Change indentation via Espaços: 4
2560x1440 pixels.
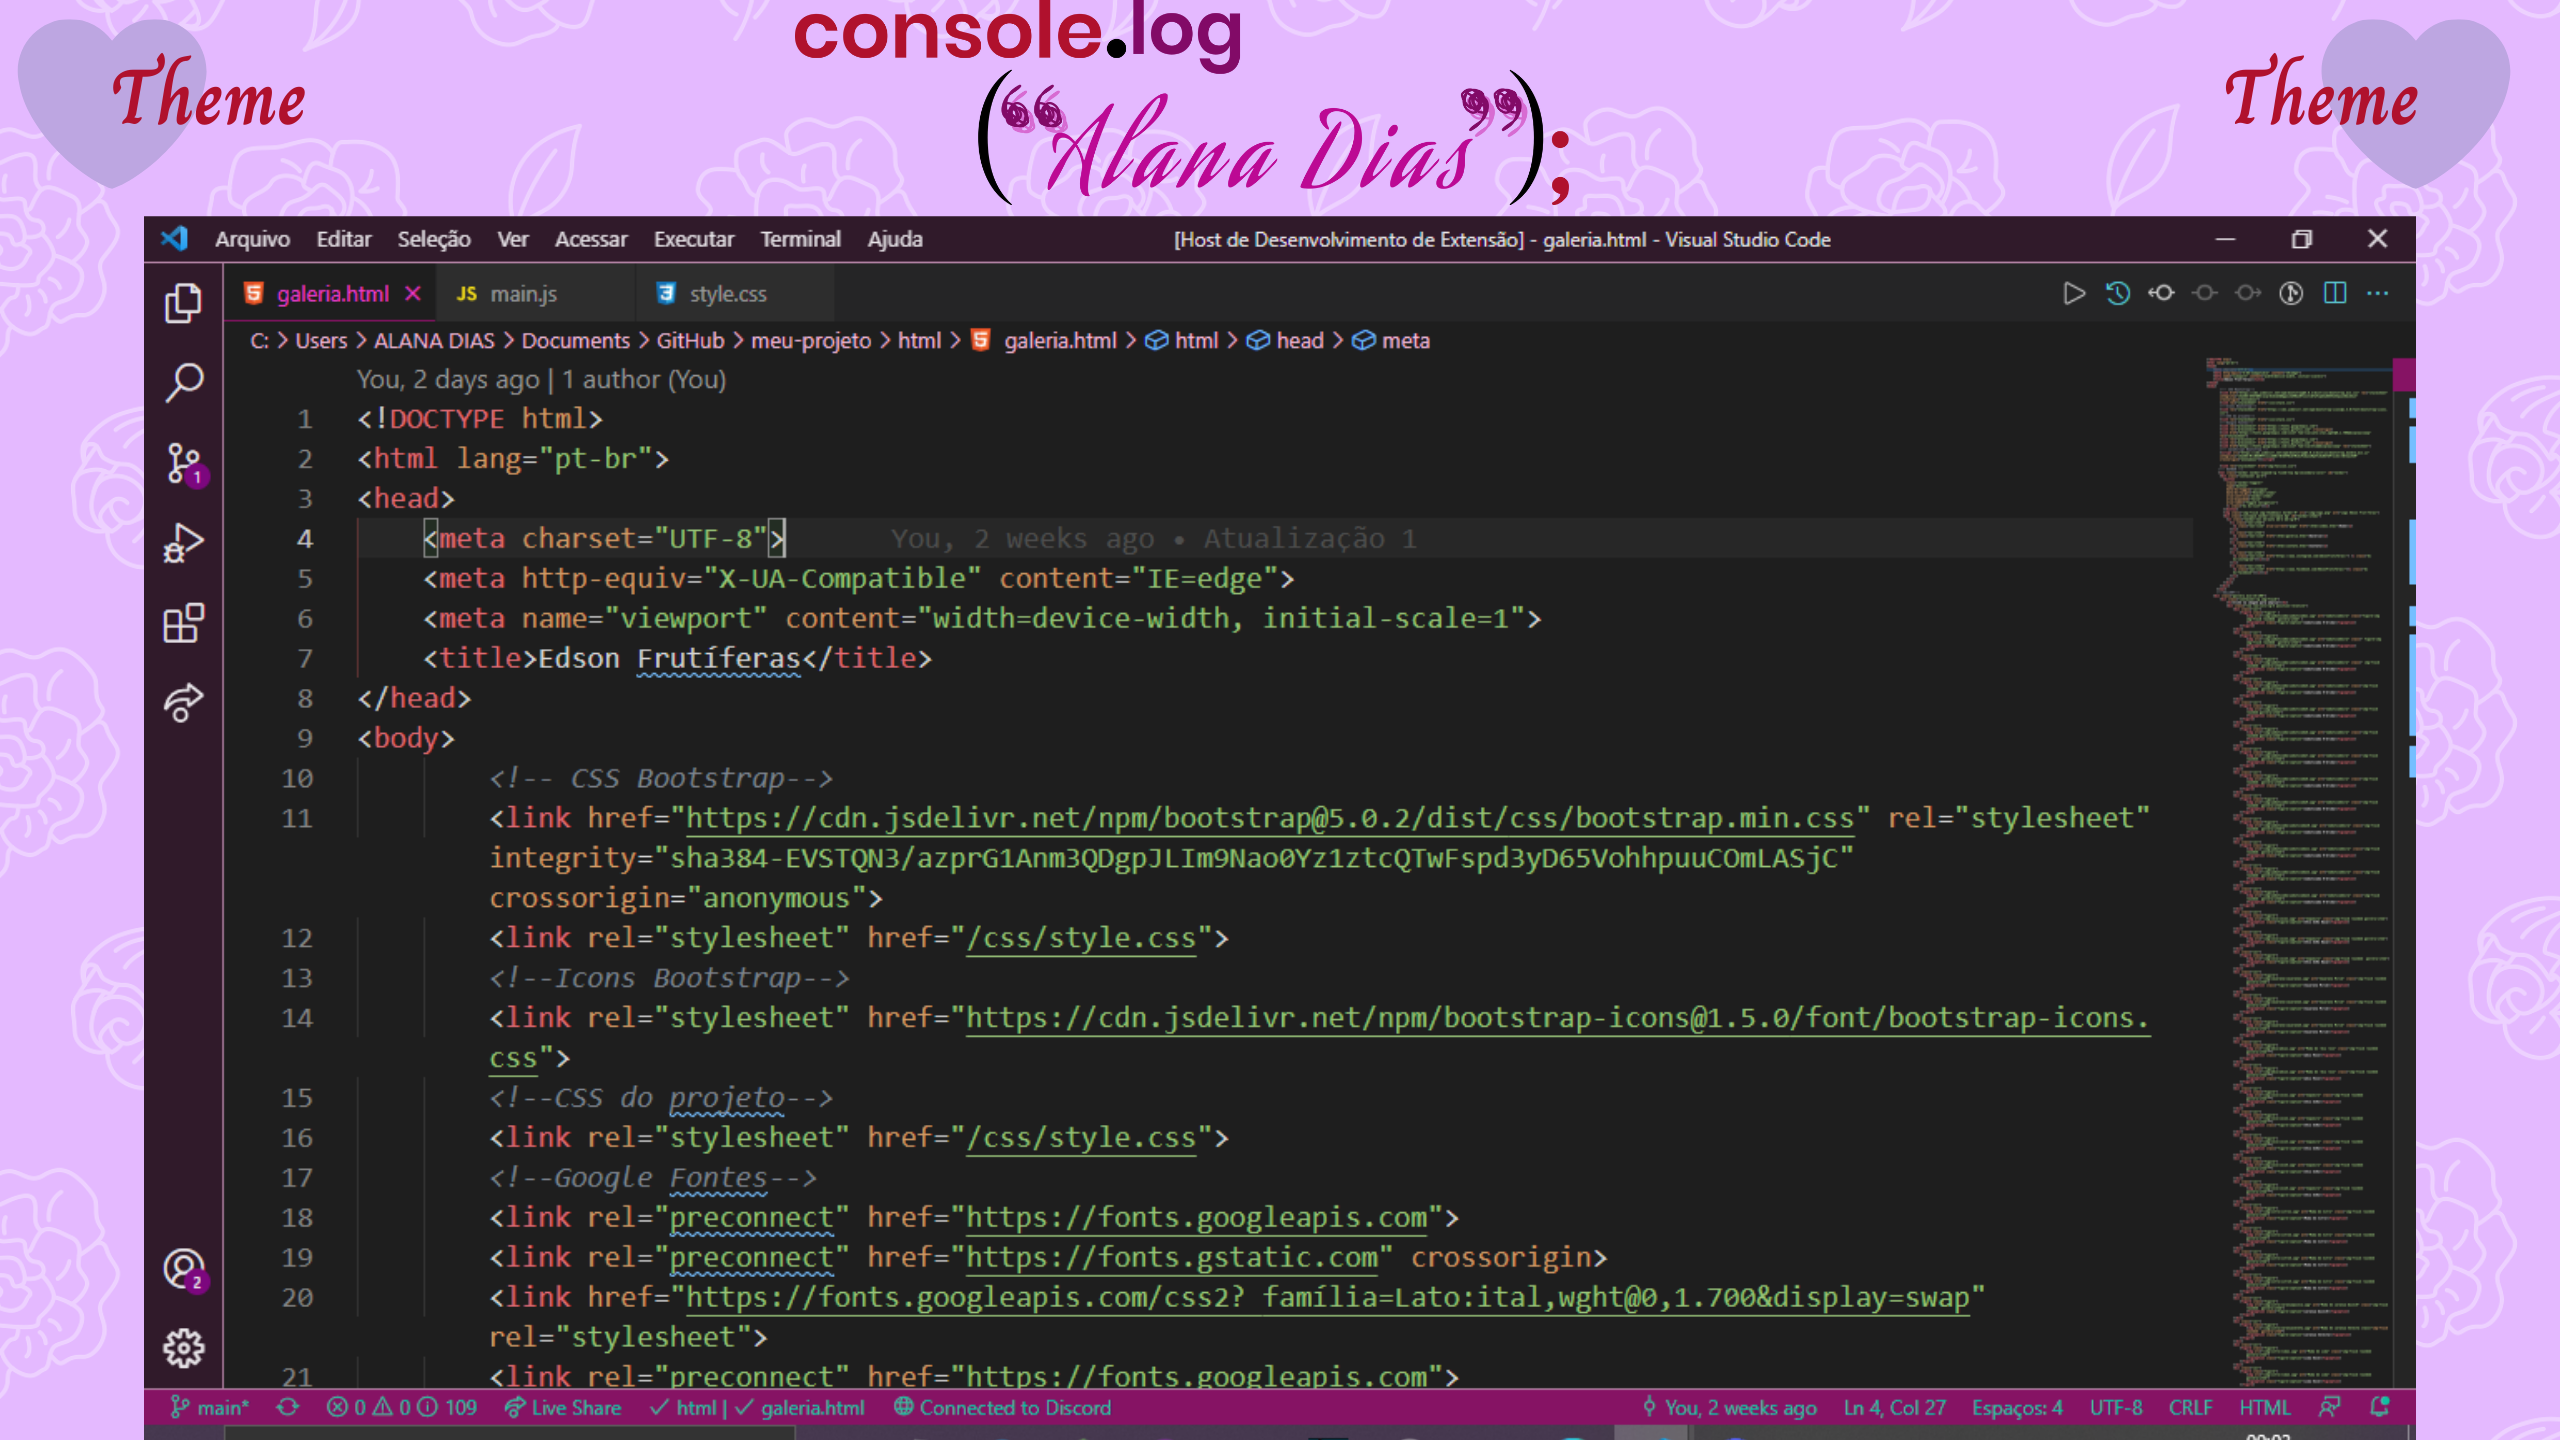[x=2017, y=1407]
